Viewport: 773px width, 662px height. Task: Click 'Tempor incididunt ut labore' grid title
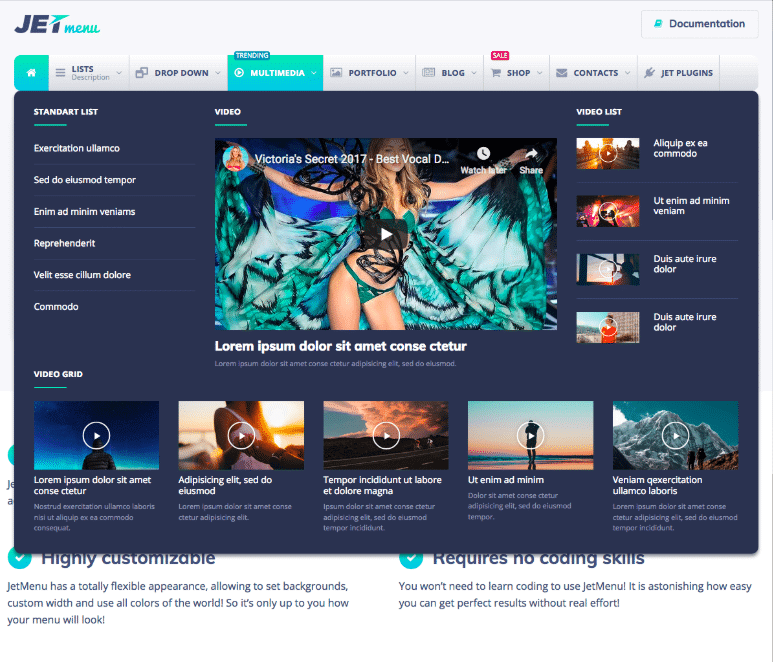(382, 485)
